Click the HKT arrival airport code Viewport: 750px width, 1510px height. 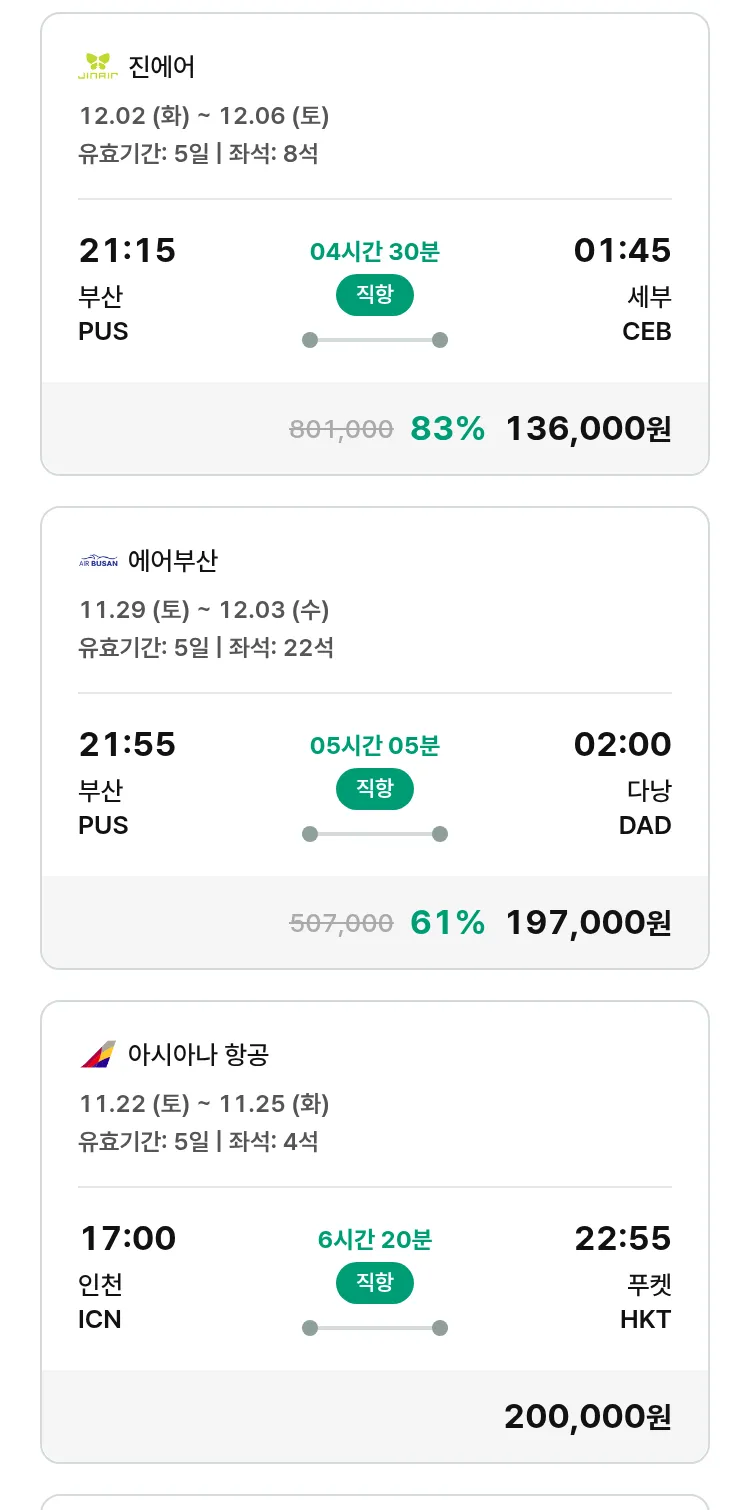pyautogui.click(x=645, y=1319)
